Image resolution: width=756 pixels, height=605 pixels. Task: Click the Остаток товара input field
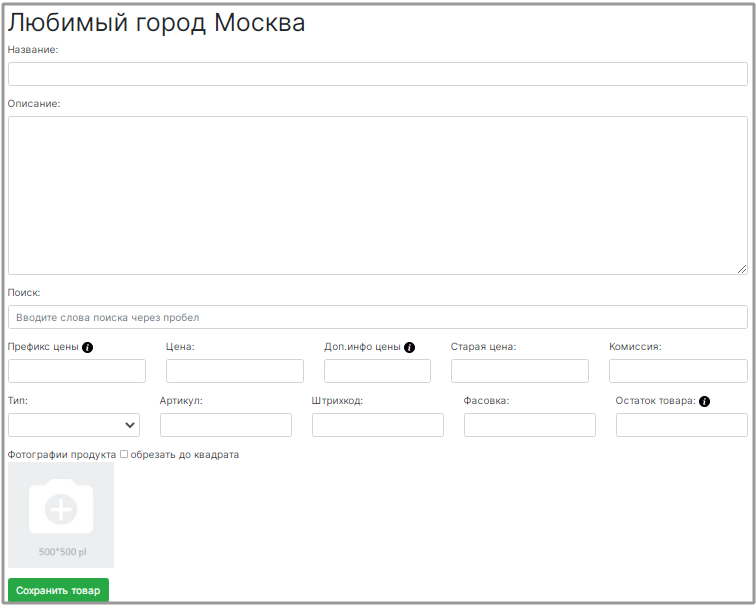click(x=682, y=425)
